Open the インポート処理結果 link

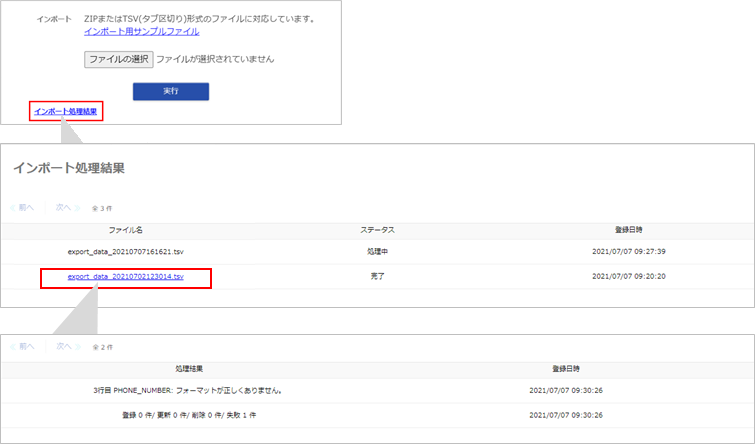point(66,111)
